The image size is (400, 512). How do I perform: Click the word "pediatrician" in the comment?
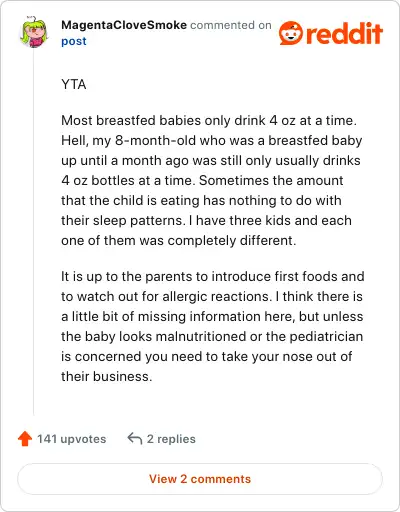(326, 336)
